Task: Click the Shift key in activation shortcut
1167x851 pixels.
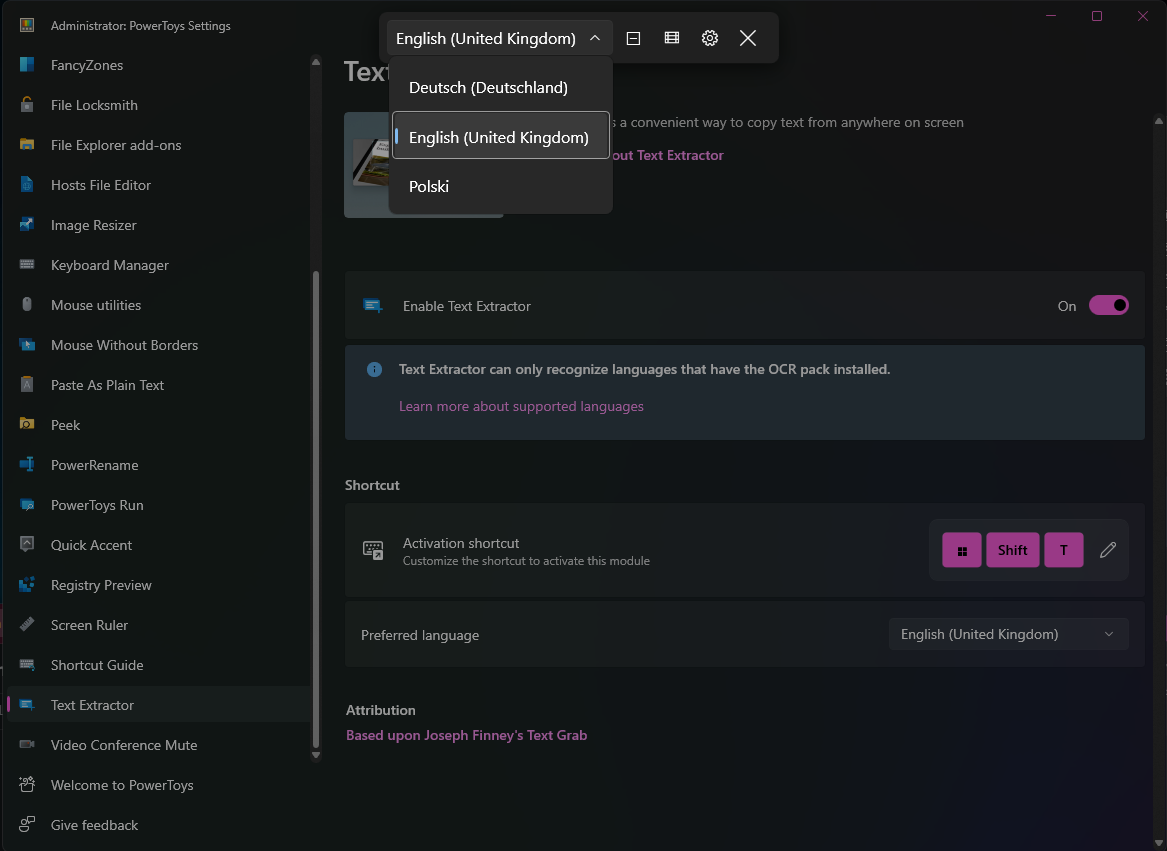Action: [1012, 550]
